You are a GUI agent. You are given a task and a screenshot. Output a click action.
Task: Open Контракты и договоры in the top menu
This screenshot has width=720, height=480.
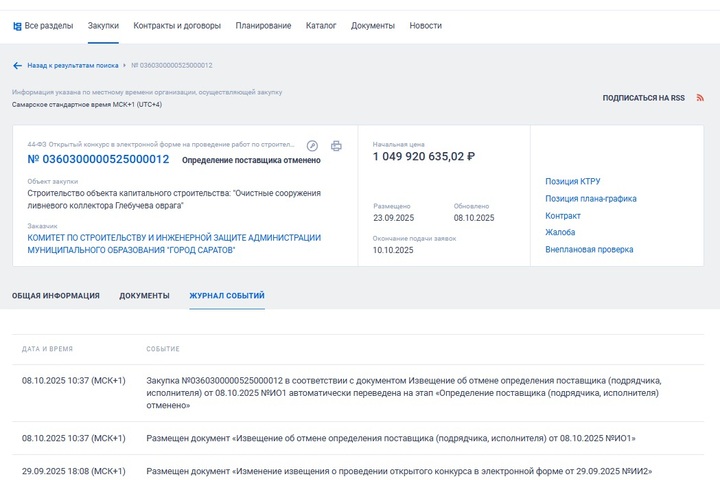177,25
